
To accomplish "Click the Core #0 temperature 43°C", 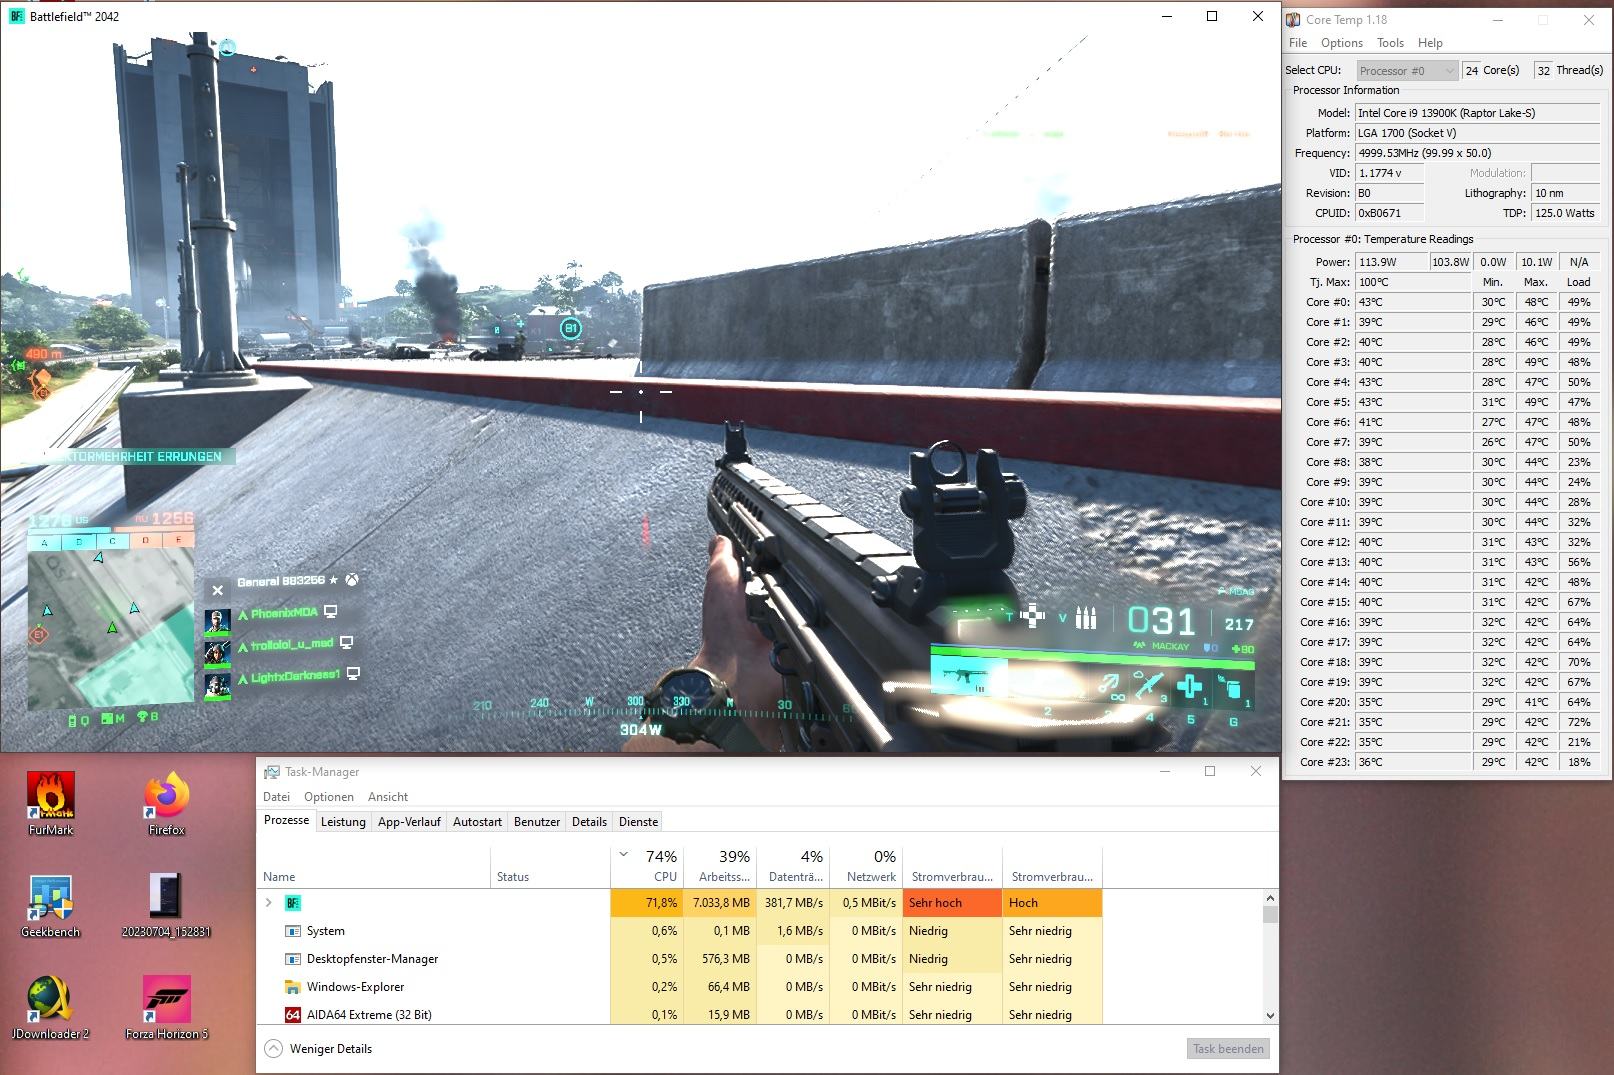I will [x=1412, y=302].
